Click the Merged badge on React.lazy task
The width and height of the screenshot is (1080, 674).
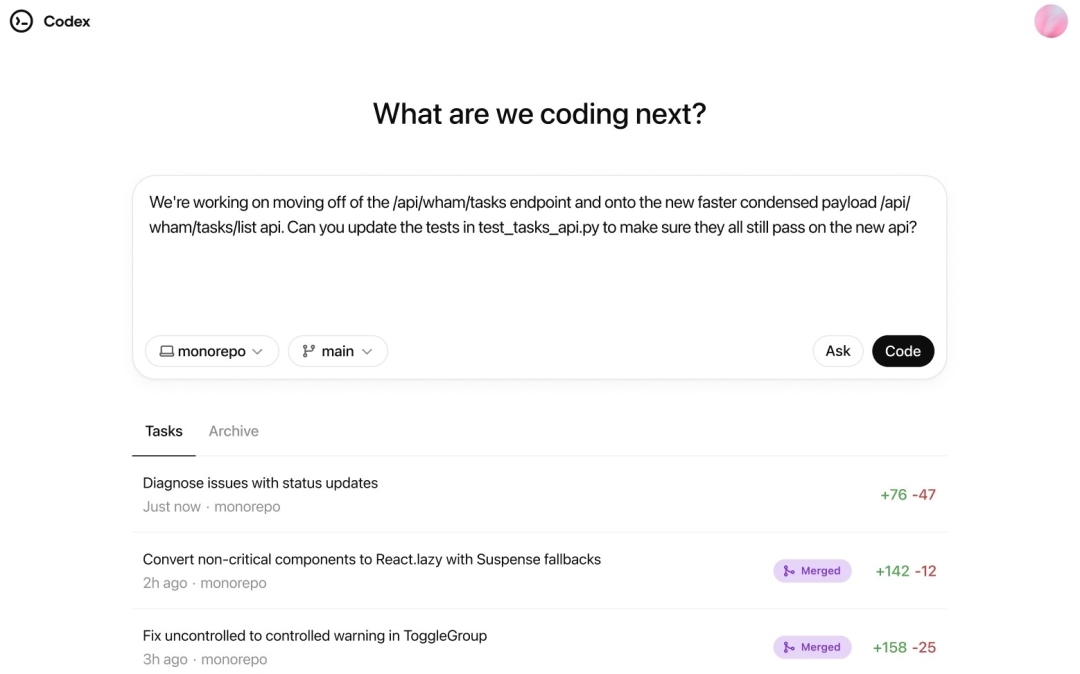coord(812,571)
